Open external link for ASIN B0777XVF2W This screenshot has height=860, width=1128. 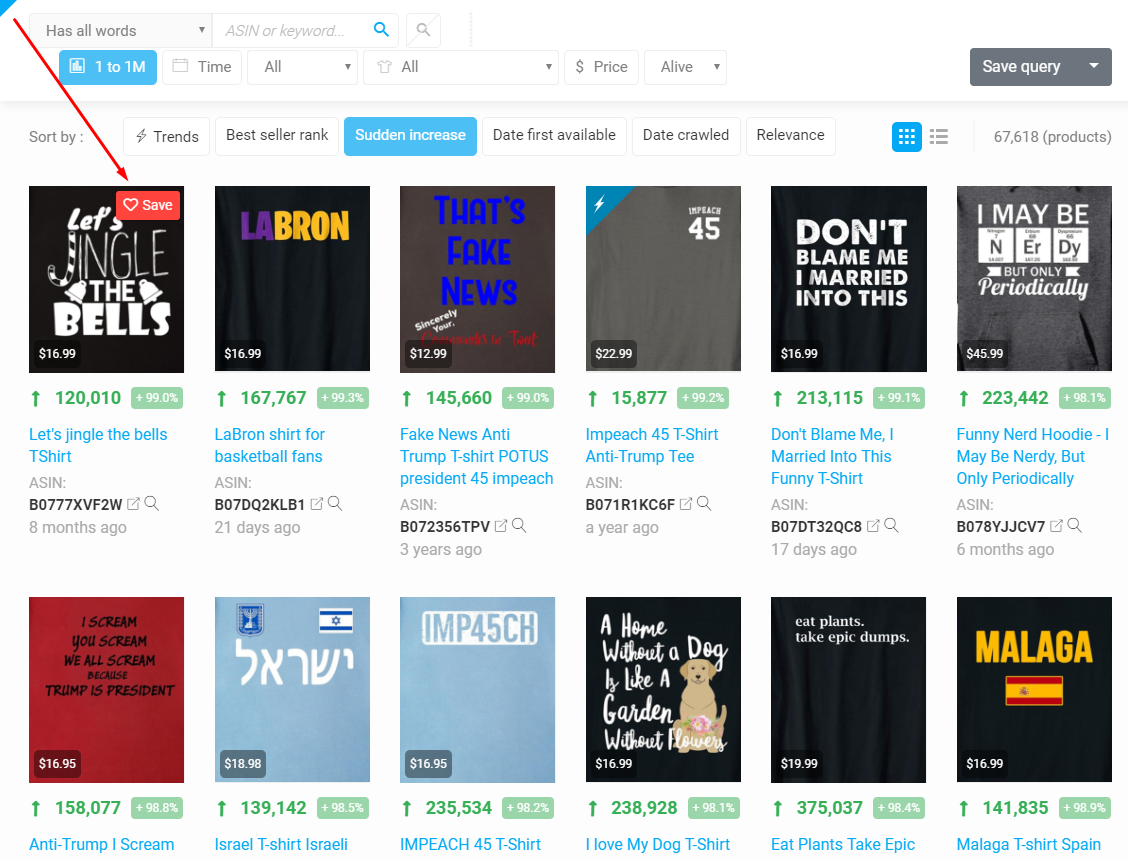[x=133, y=504]
